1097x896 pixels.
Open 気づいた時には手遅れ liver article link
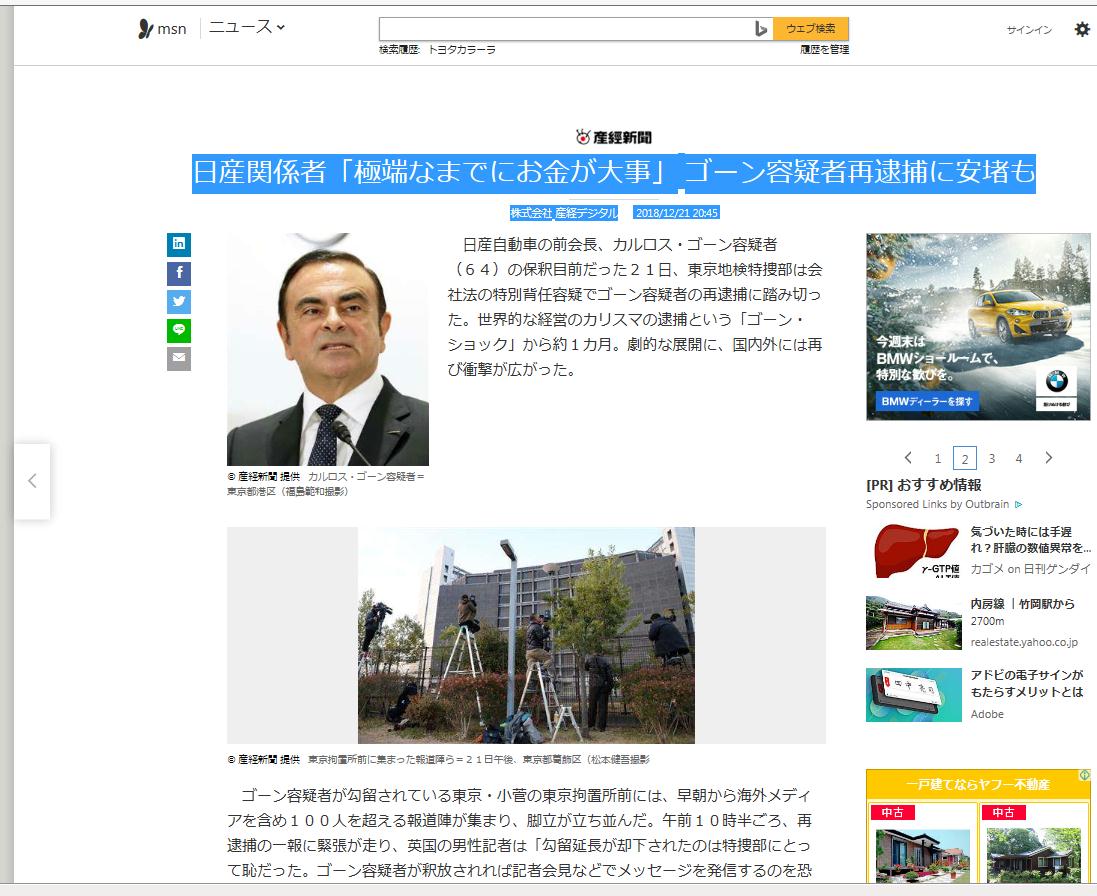1030,540
